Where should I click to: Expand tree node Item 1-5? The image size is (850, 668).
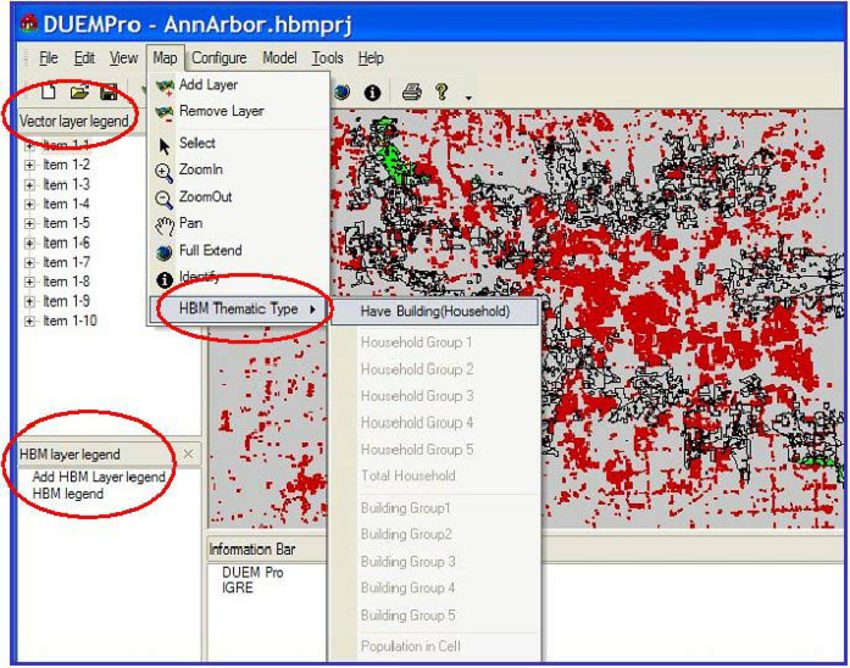pos(30,224)
